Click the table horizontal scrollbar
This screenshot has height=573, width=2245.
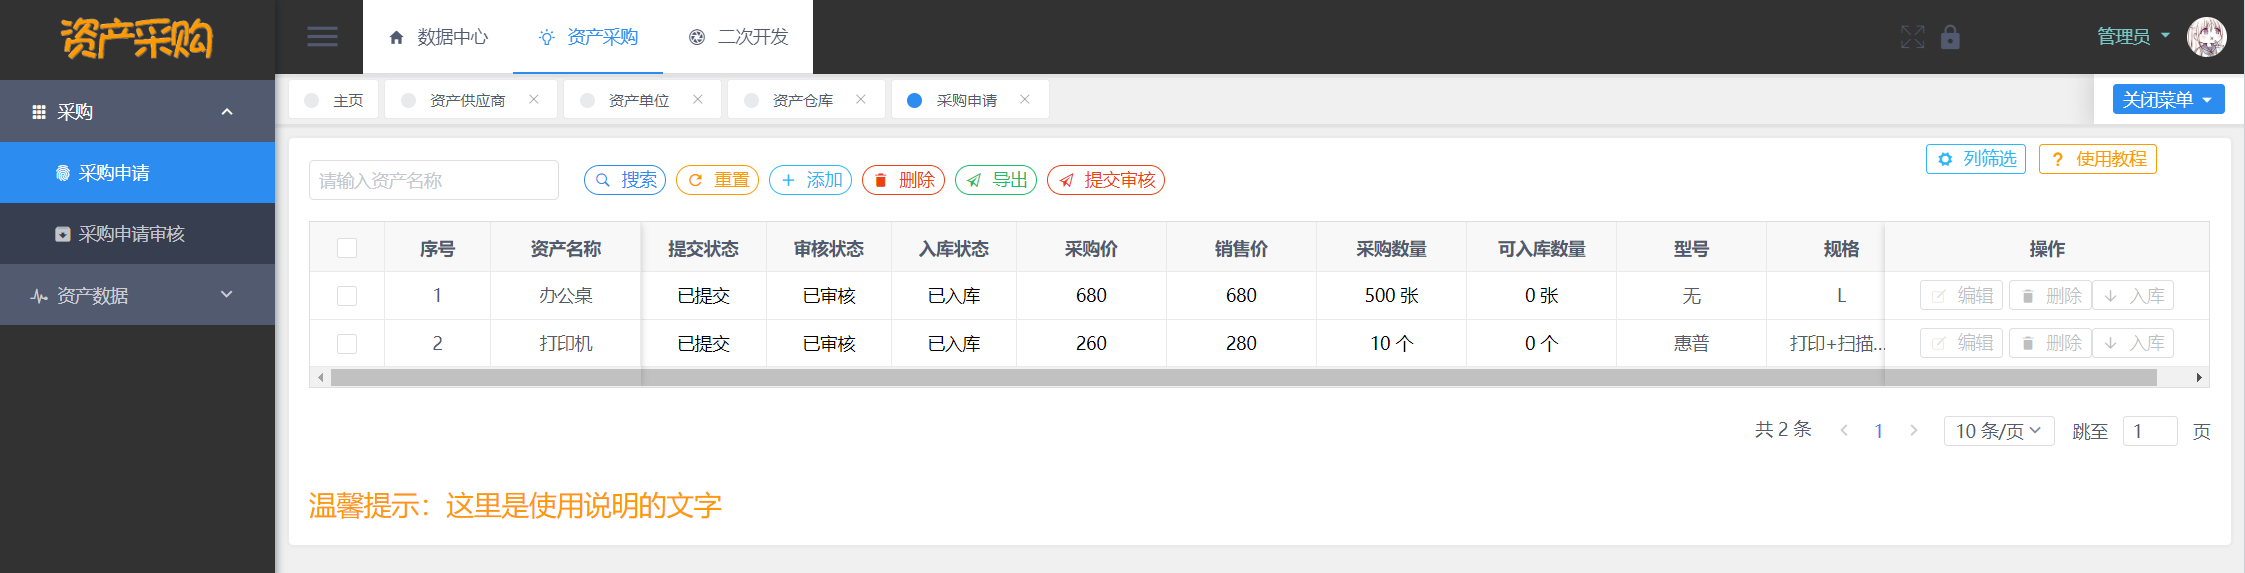tap(1243, 378)
